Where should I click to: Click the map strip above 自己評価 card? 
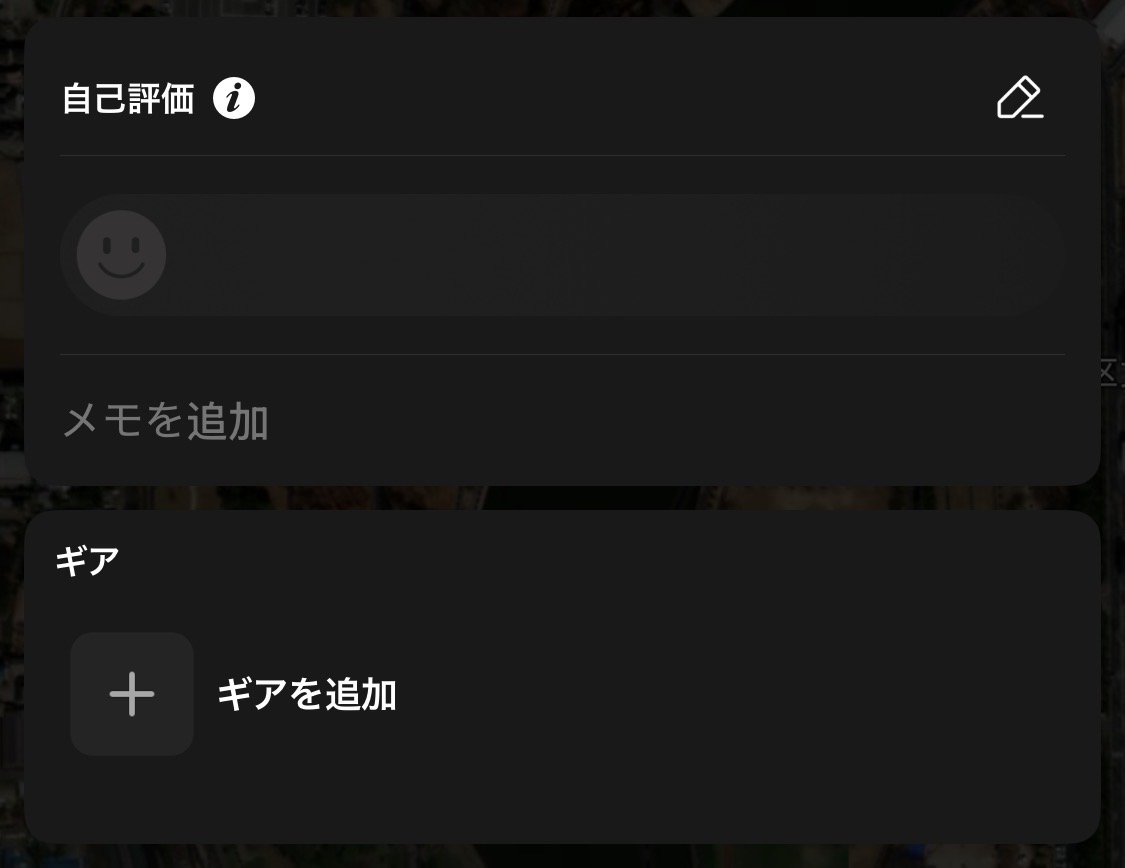pos(562,7)
